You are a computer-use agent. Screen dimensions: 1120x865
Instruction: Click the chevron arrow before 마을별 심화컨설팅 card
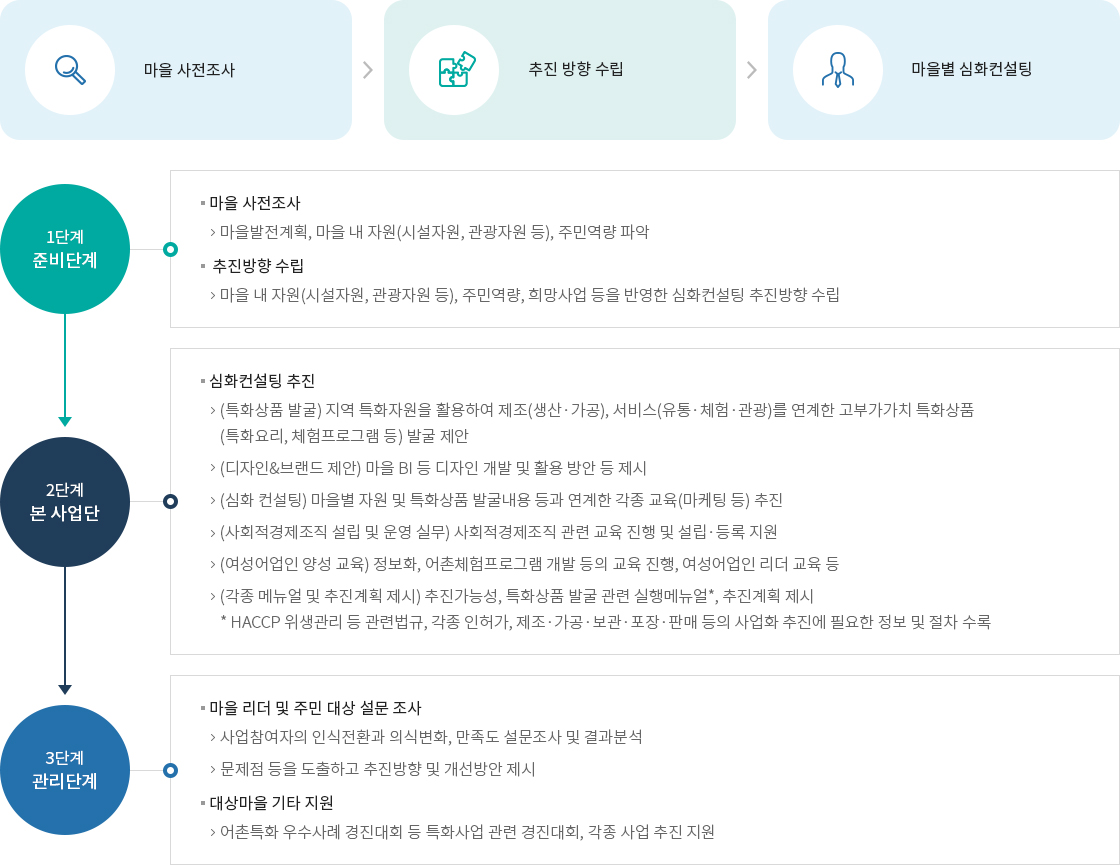(x=751, y=69)
